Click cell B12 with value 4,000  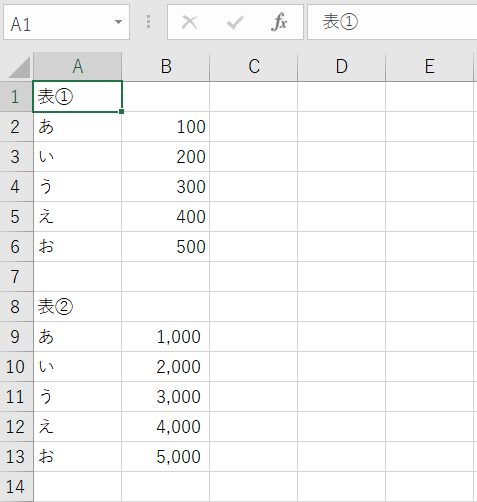(x=166, y=427)
